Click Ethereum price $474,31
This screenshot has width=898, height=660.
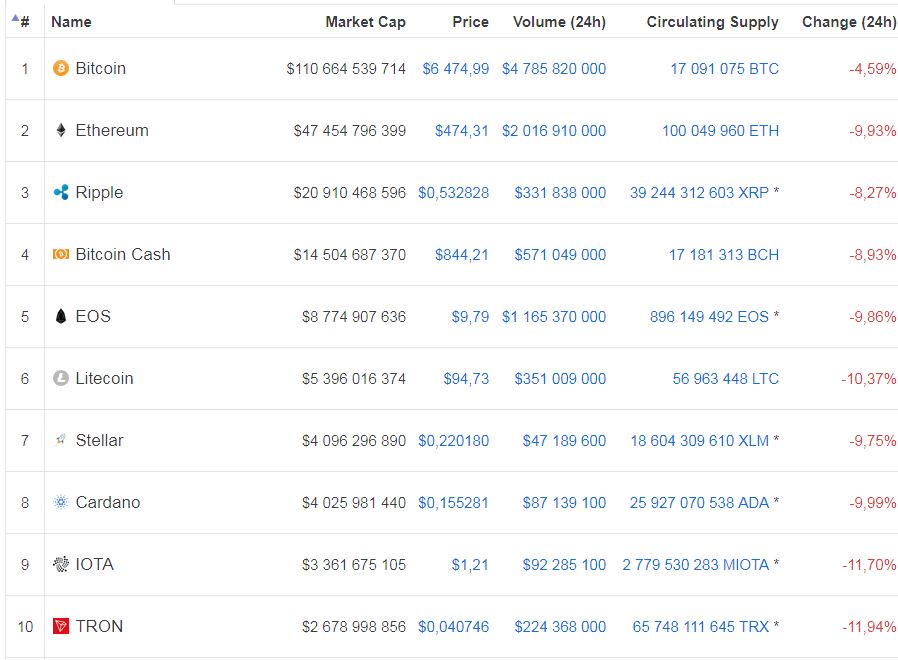462,131
